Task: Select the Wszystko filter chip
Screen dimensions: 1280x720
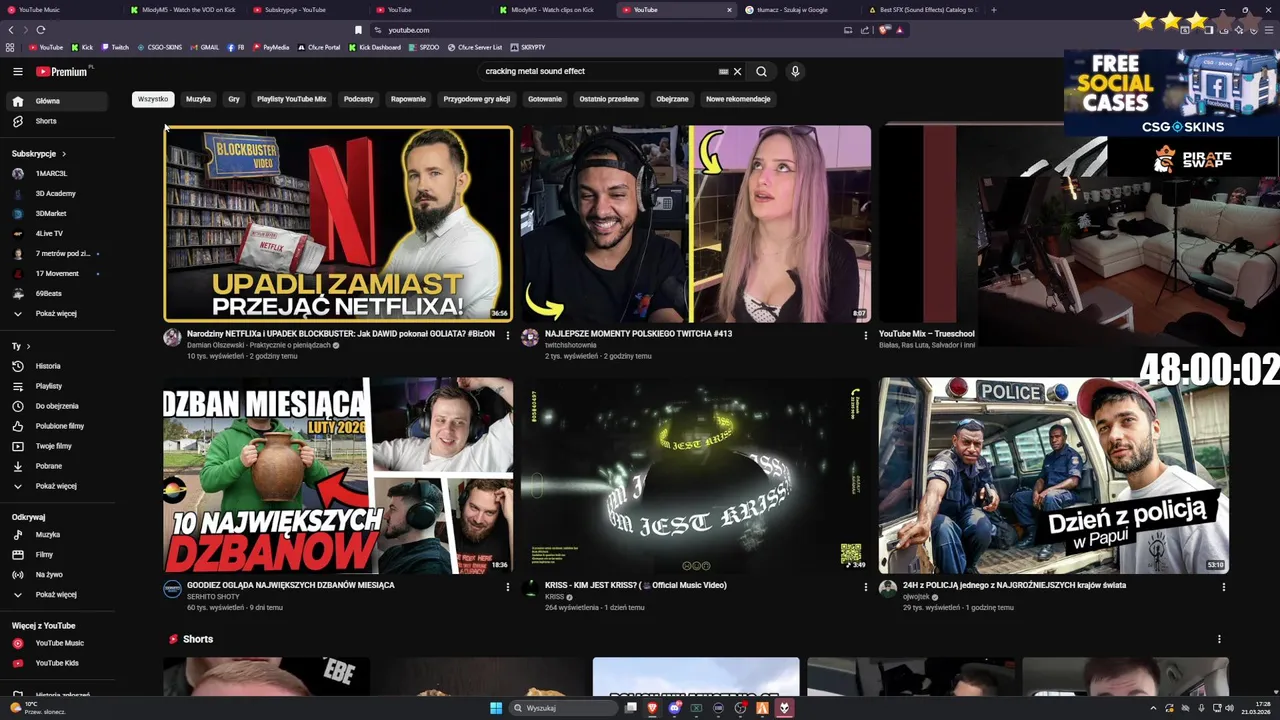Action: [153, 99]
